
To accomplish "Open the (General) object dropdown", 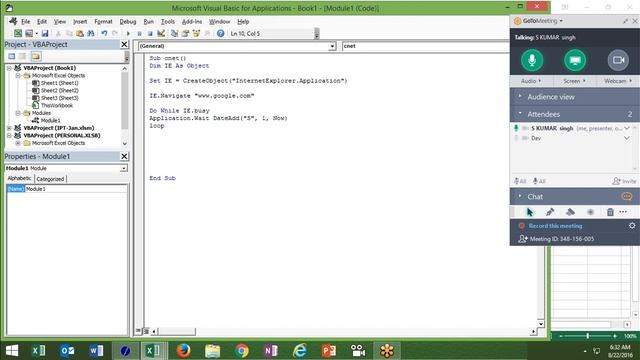I will [332, 46].
